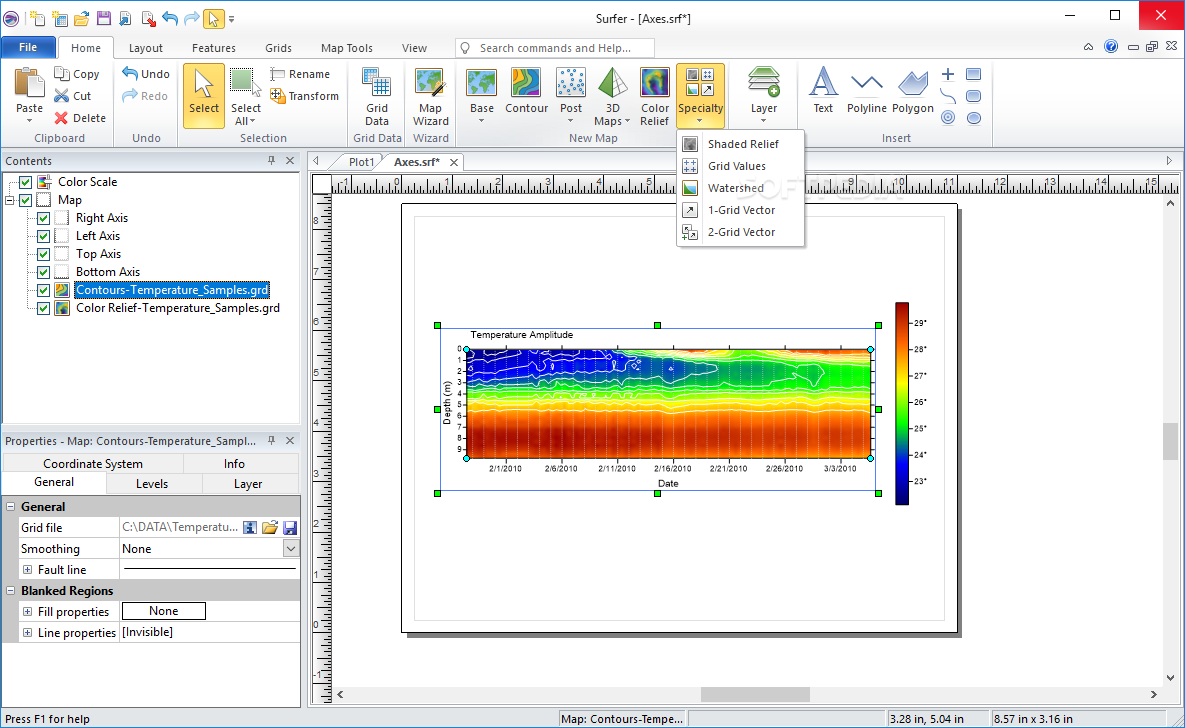Viewport: 1185px width, 728px height.
Task: Hide Contours-Temperature_Samples.grd layer
Action: [x=44, y=290]
